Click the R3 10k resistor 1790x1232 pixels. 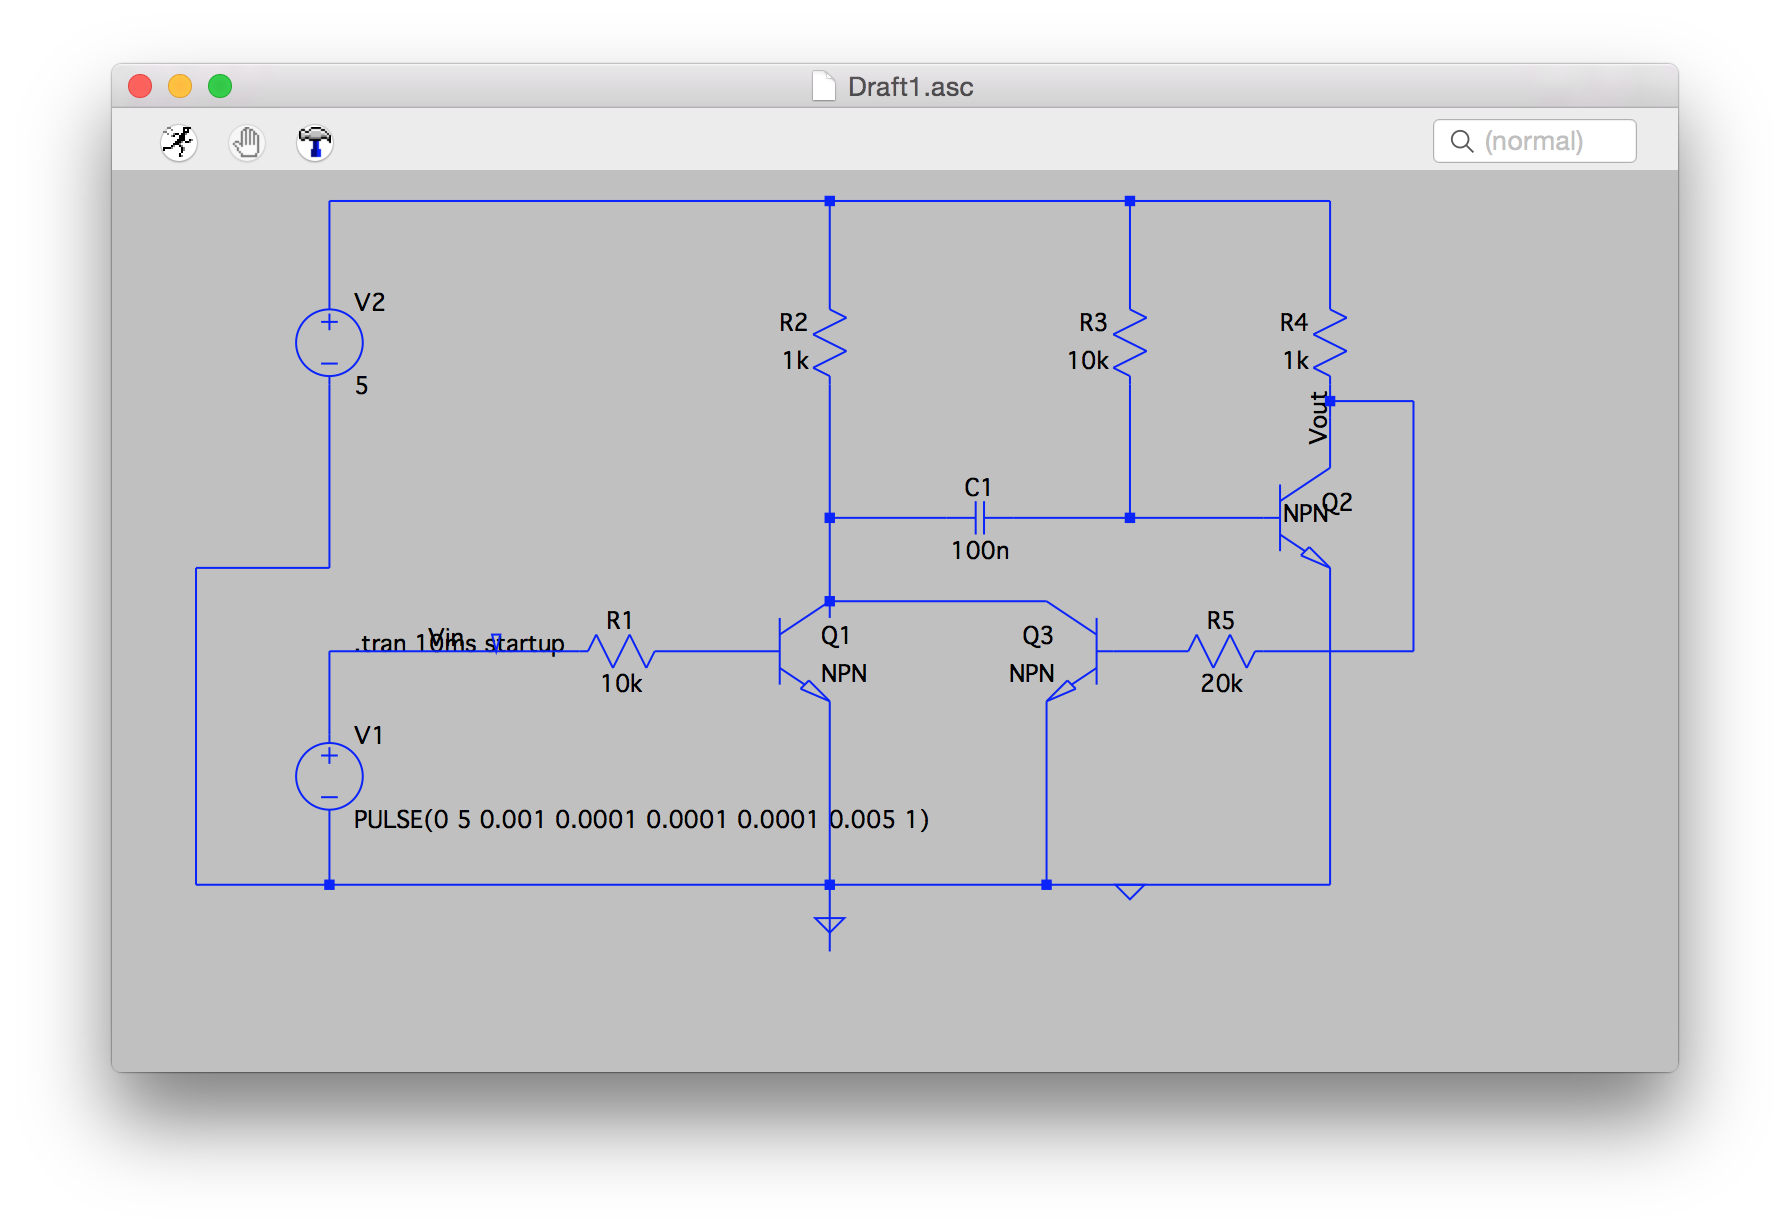pyautogui.click(x=1130, y=343)
